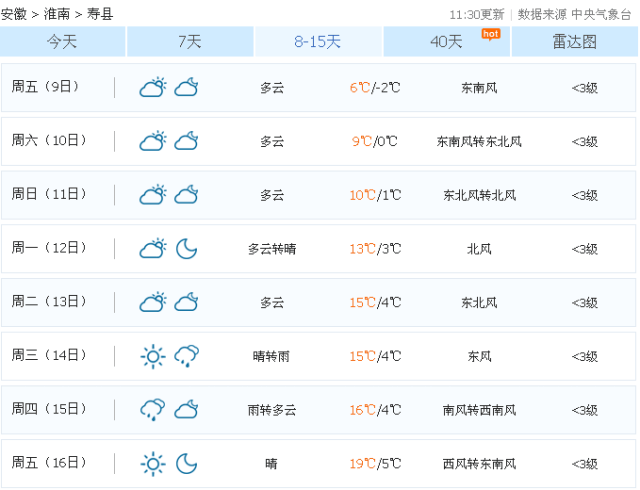Viewport: 640px width, 490px height.
Task: Click temperature 13℃/3℃
Action: 375,249
